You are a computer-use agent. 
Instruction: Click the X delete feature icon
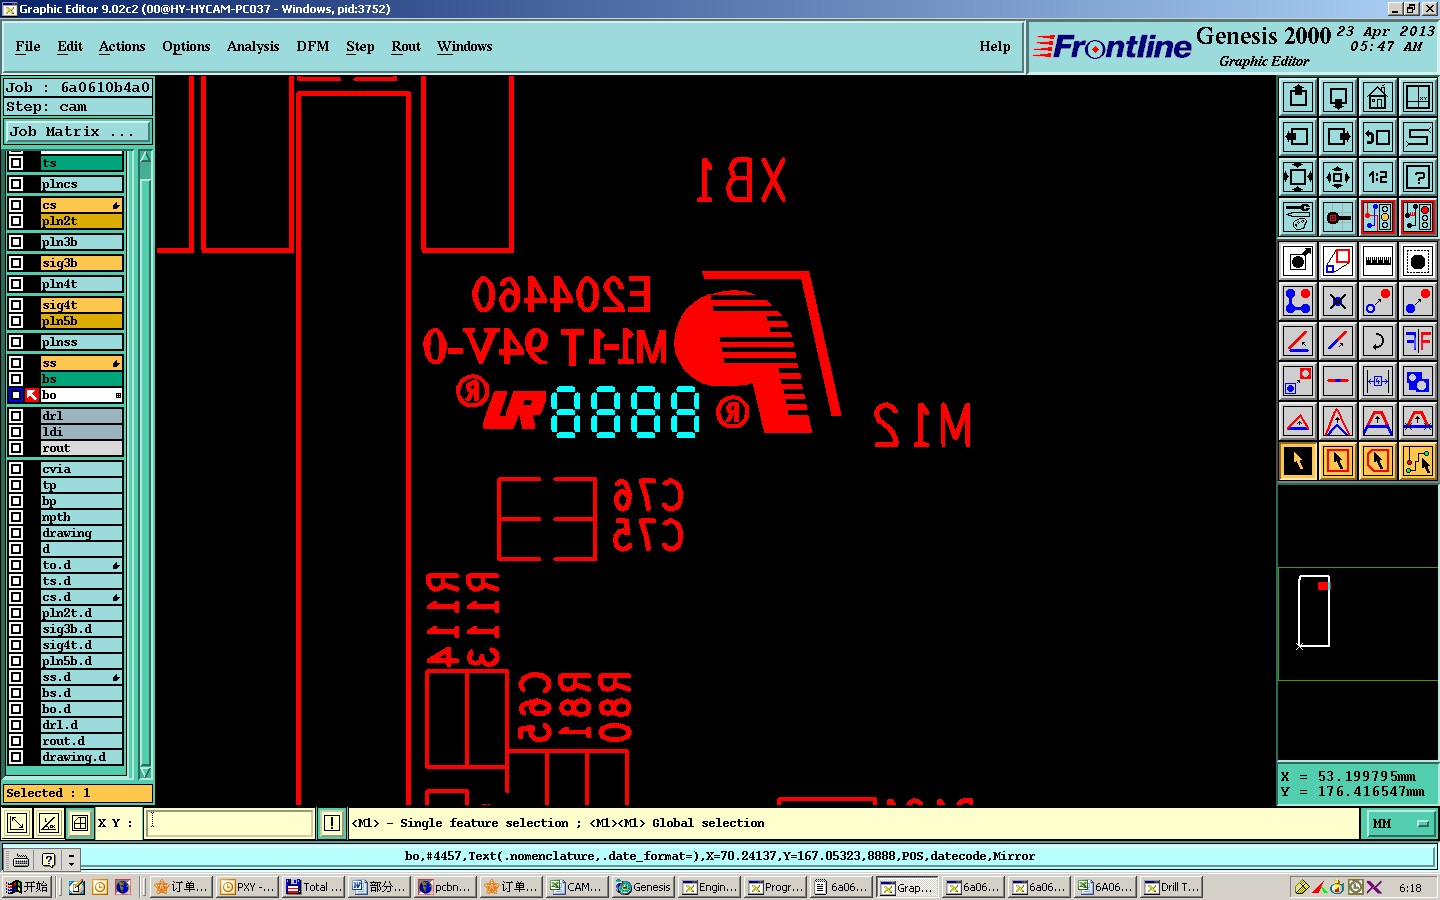coord(1338,301)
